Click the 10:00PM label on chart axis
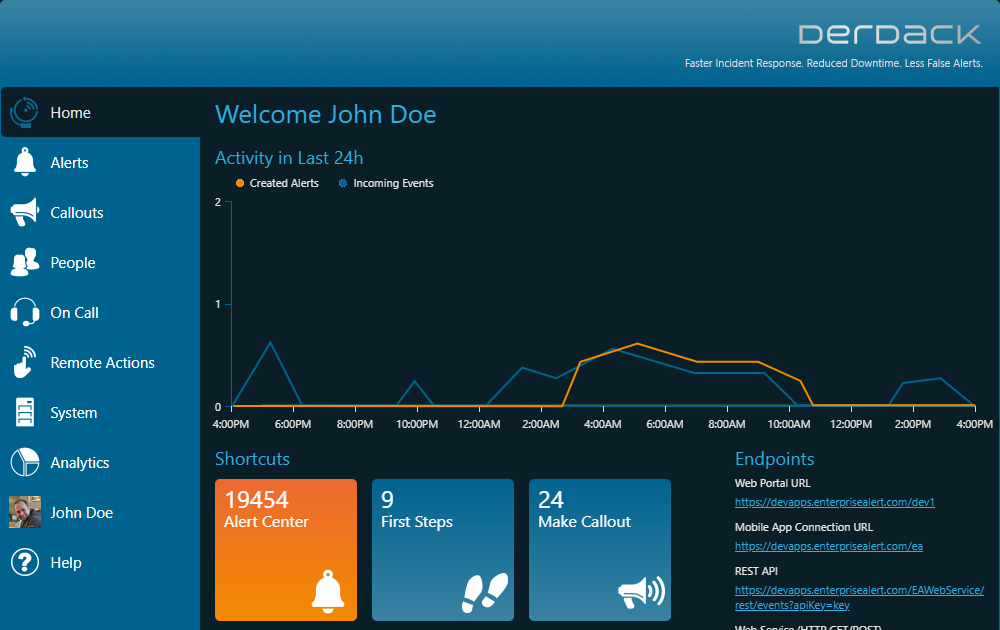This screenshot has height=630, width=1000. click(416, 424)
